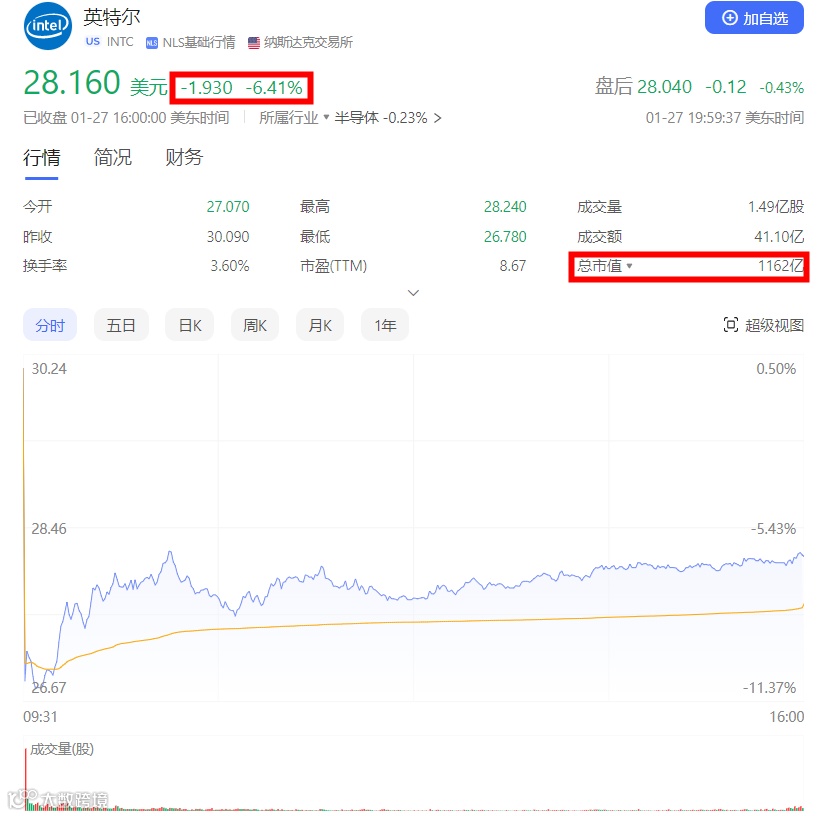This screenshot has width=826, height=816.
Task: Expand the 所属行业 dropdown arrow
Action: pos(326,117)
